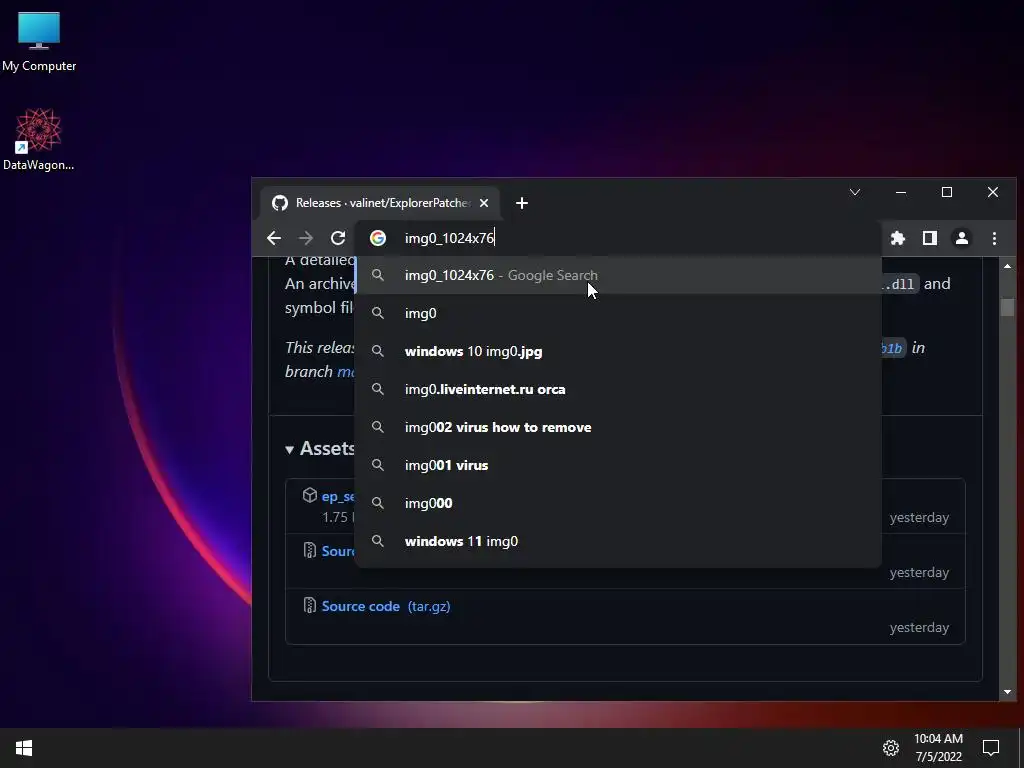The height and width of the screenshot is (768, 1024).
Task: Select suggestion img0_1024x76 - Google Search
Action: pyautogui.click(x=618, y=276)
